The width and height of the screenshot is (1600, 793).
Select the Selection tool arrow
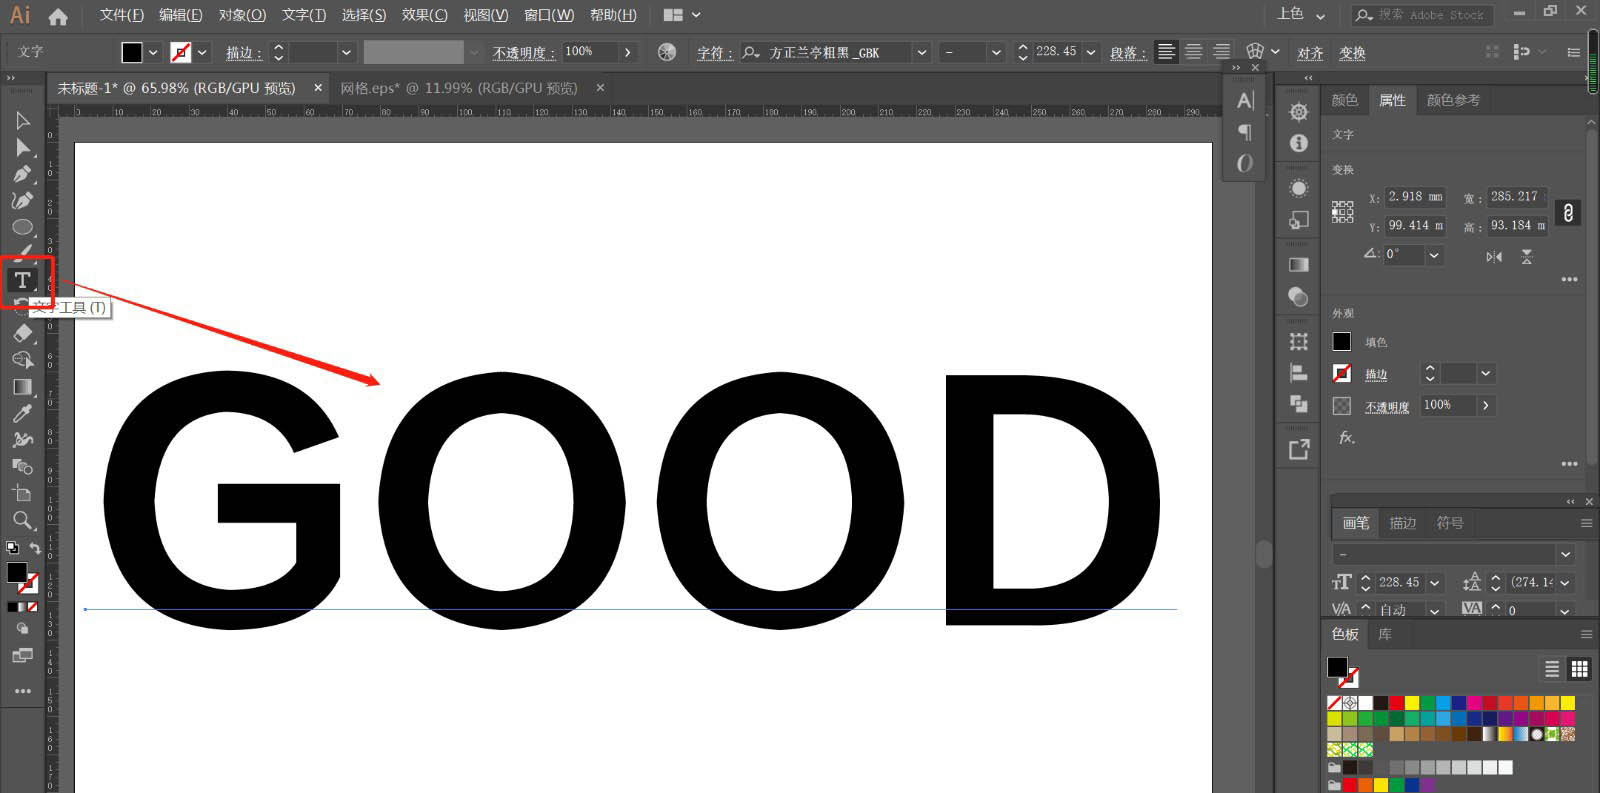[x=22, y=121]
